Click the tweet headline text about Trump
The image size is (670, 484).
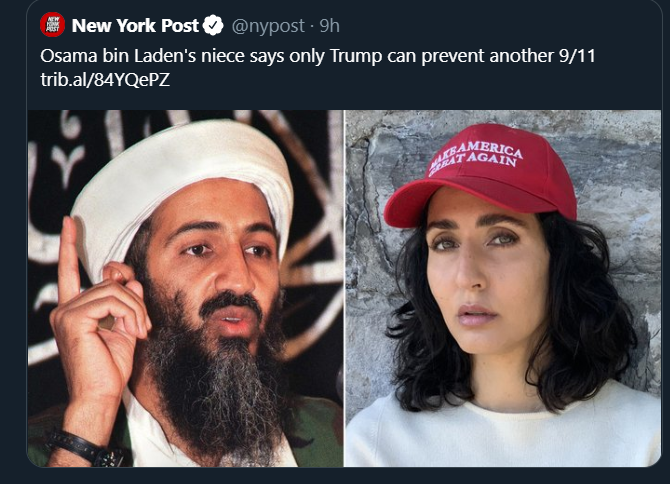(x=317, y=56)
